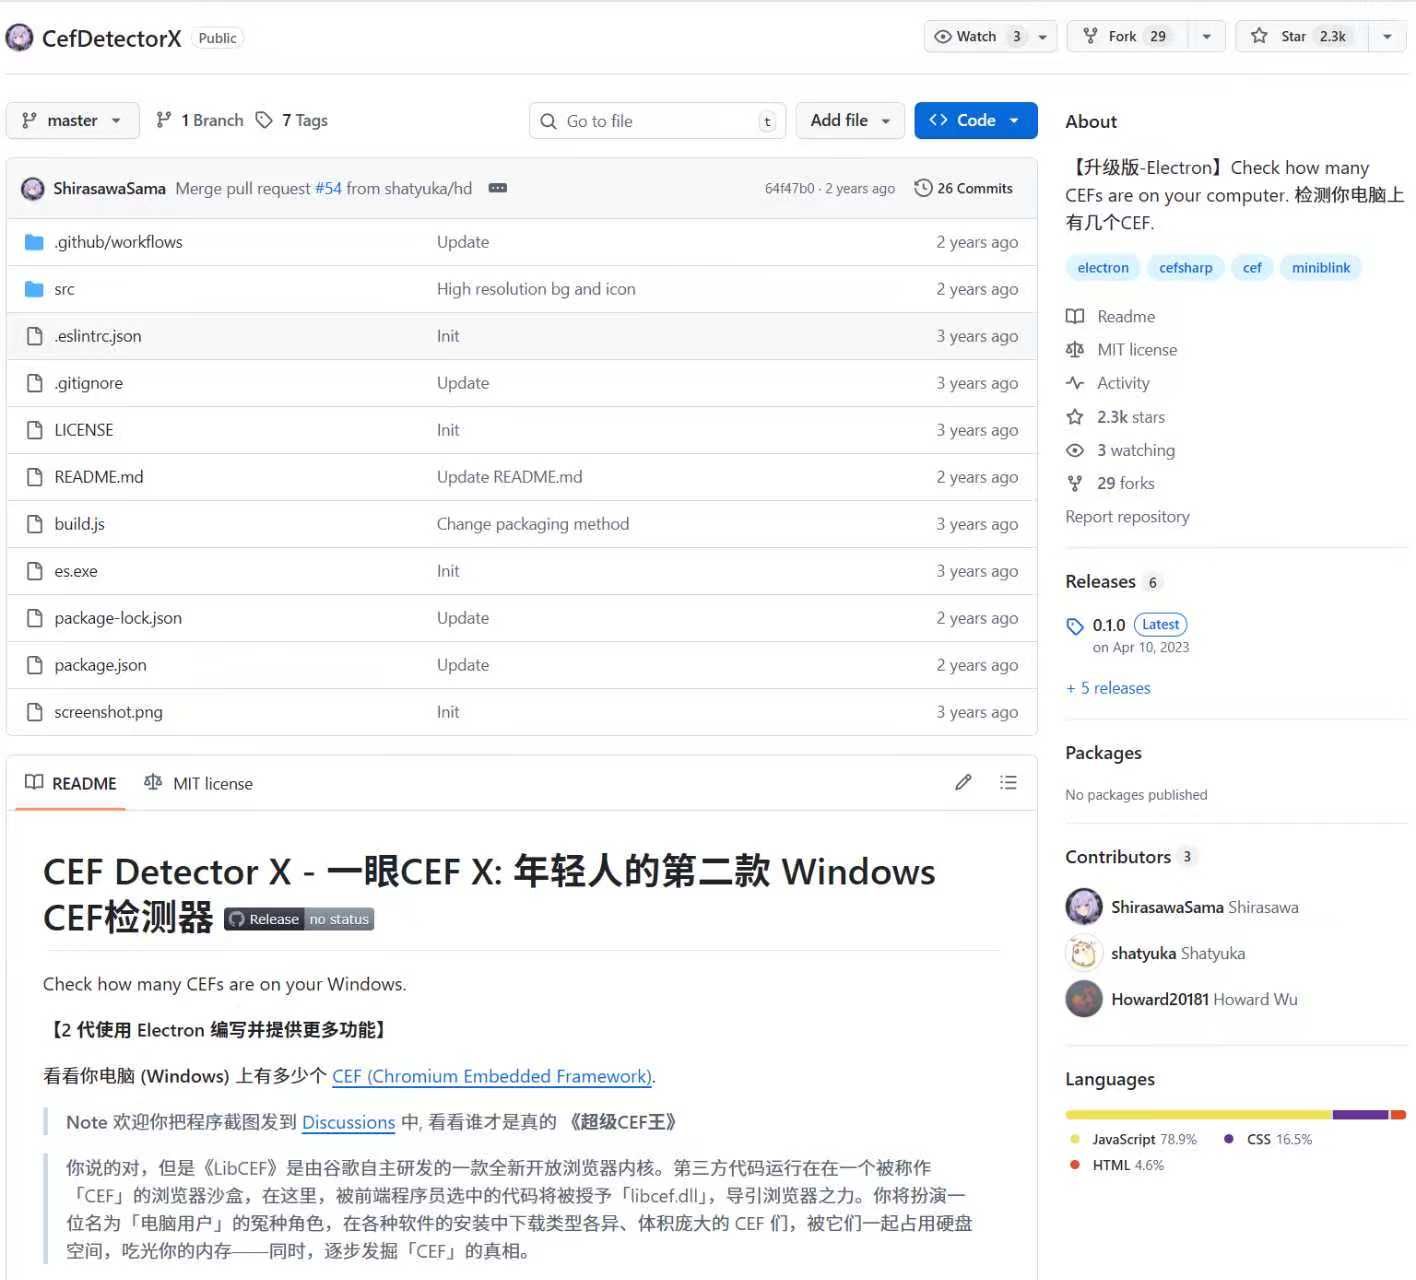Open the 26 Commits history
This screenshot has height=1280, width=1416.
pos(964,188)
